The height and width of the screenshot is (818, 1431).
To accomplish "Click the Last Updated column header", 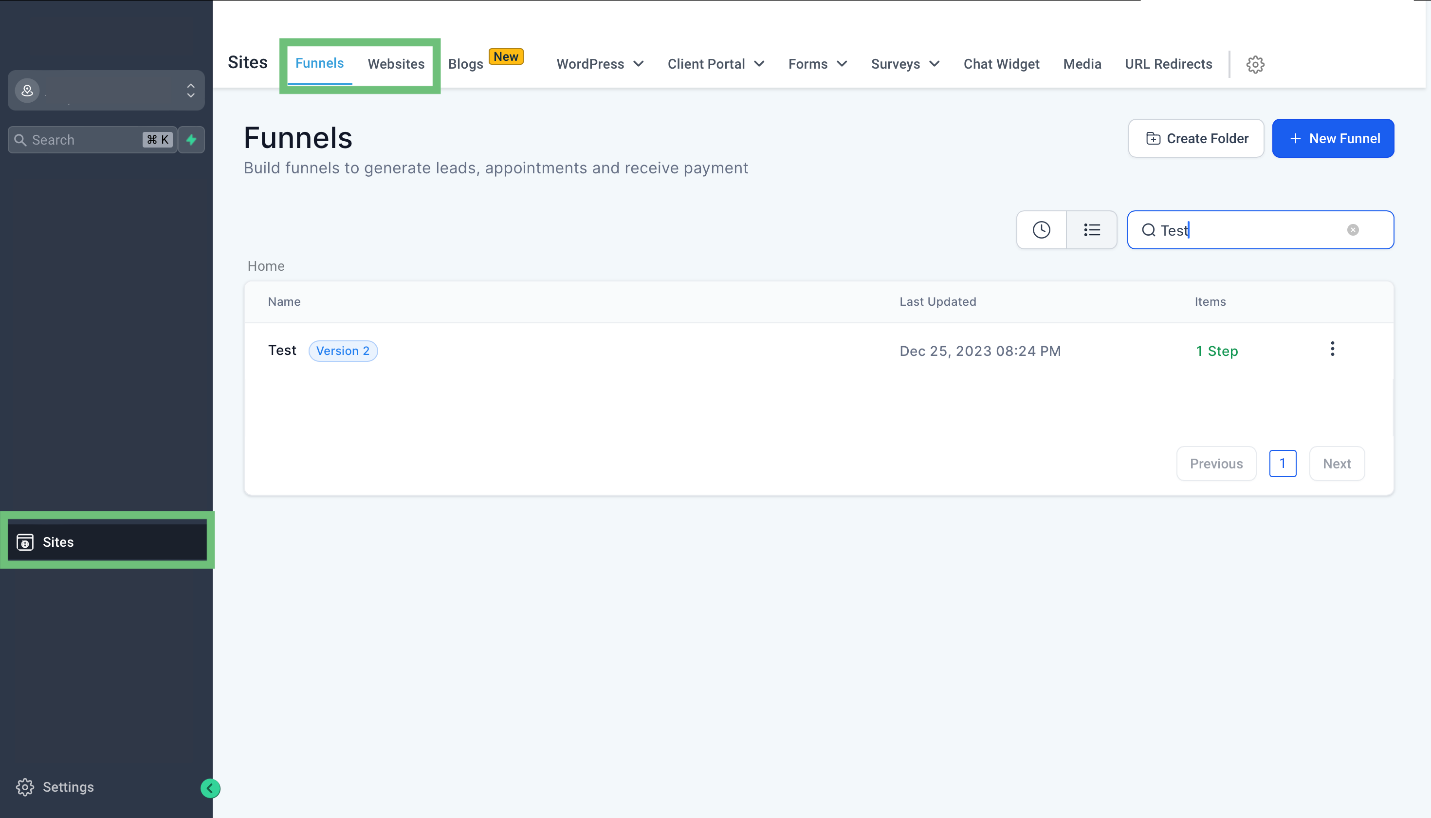I will [x=938, y=301].
